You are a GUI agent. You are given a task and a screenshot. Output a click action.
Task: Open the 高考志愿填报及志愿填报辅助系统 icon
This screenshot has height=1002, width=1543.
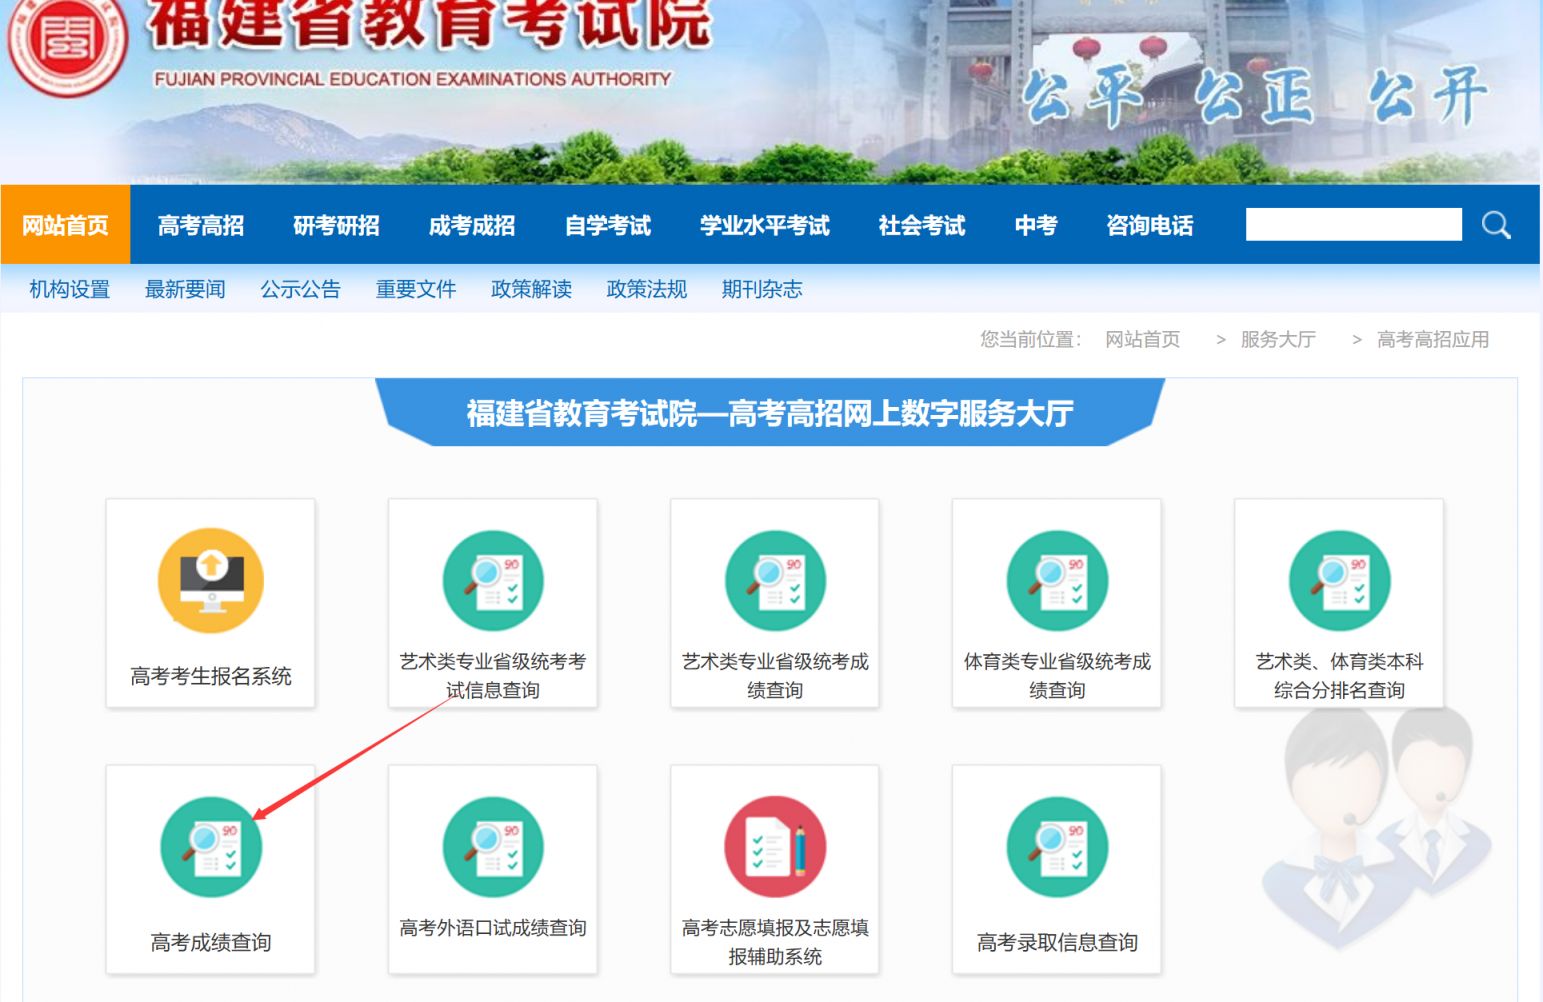tap(775, 847)
